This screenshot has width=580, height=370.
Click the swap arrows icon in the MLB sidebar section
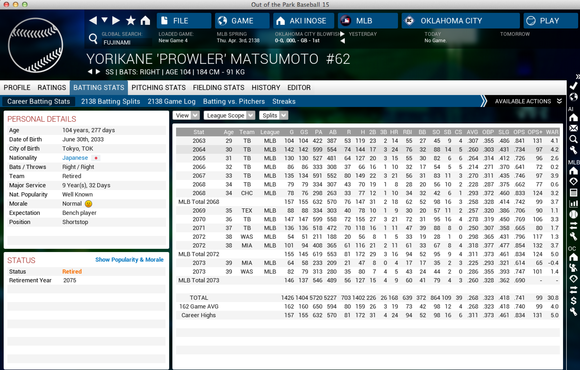point(573,225)
